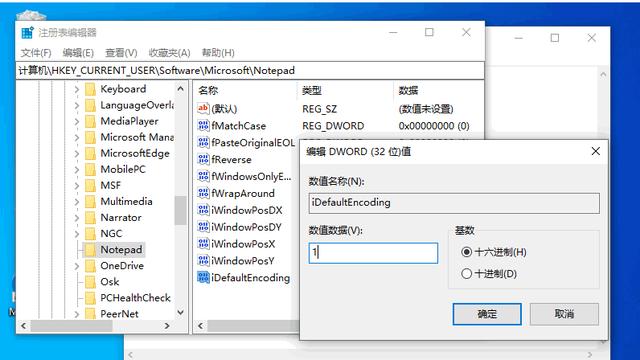This screenshot has width=640, height=360.
Task: Click the tree pane scroll-up arrow
Action: 180,89
